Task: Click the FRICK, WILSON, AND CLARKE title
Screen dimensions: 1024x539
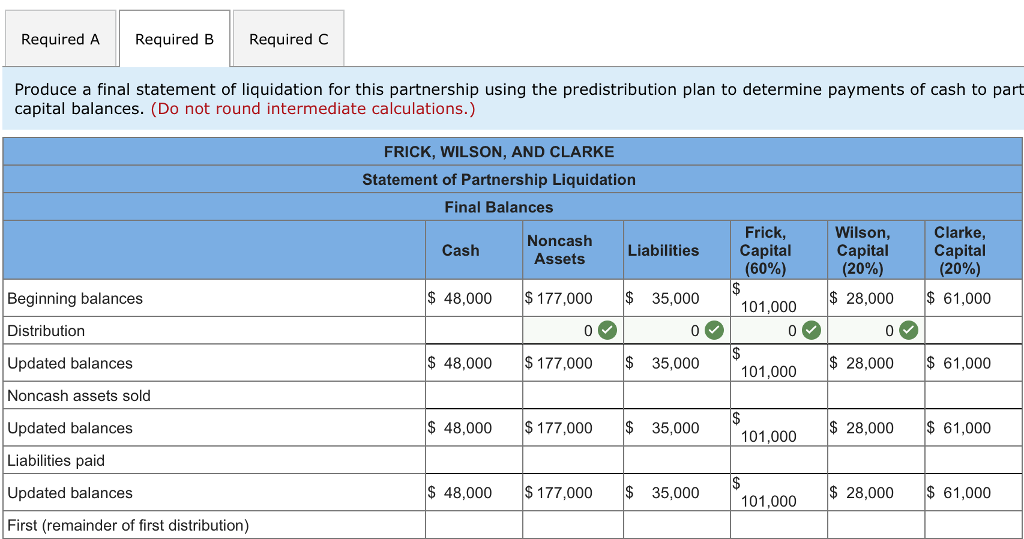Action: (x=499, y=152)
